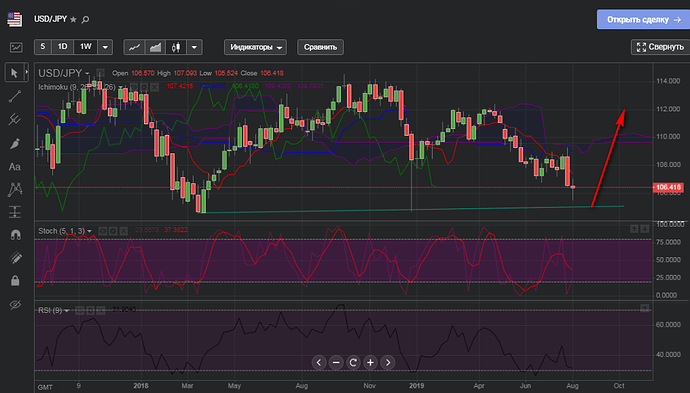This screenshot has width=690, height=393.
Task: Select the measure tool in sidebar
Action: pyautogui.click(x=15, y=212)
